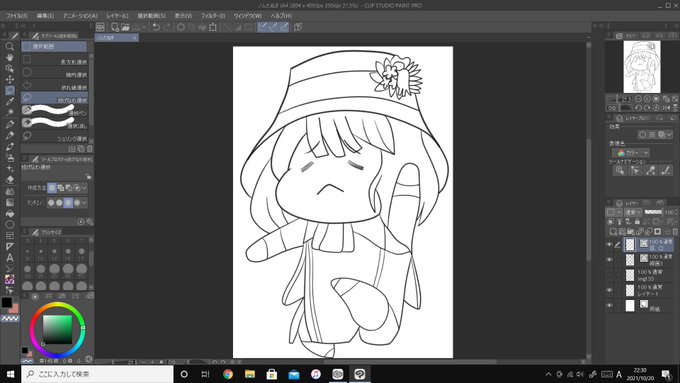Select the Zoom magnifier tool
Screen dimensions: 680x383
(10, 46)
